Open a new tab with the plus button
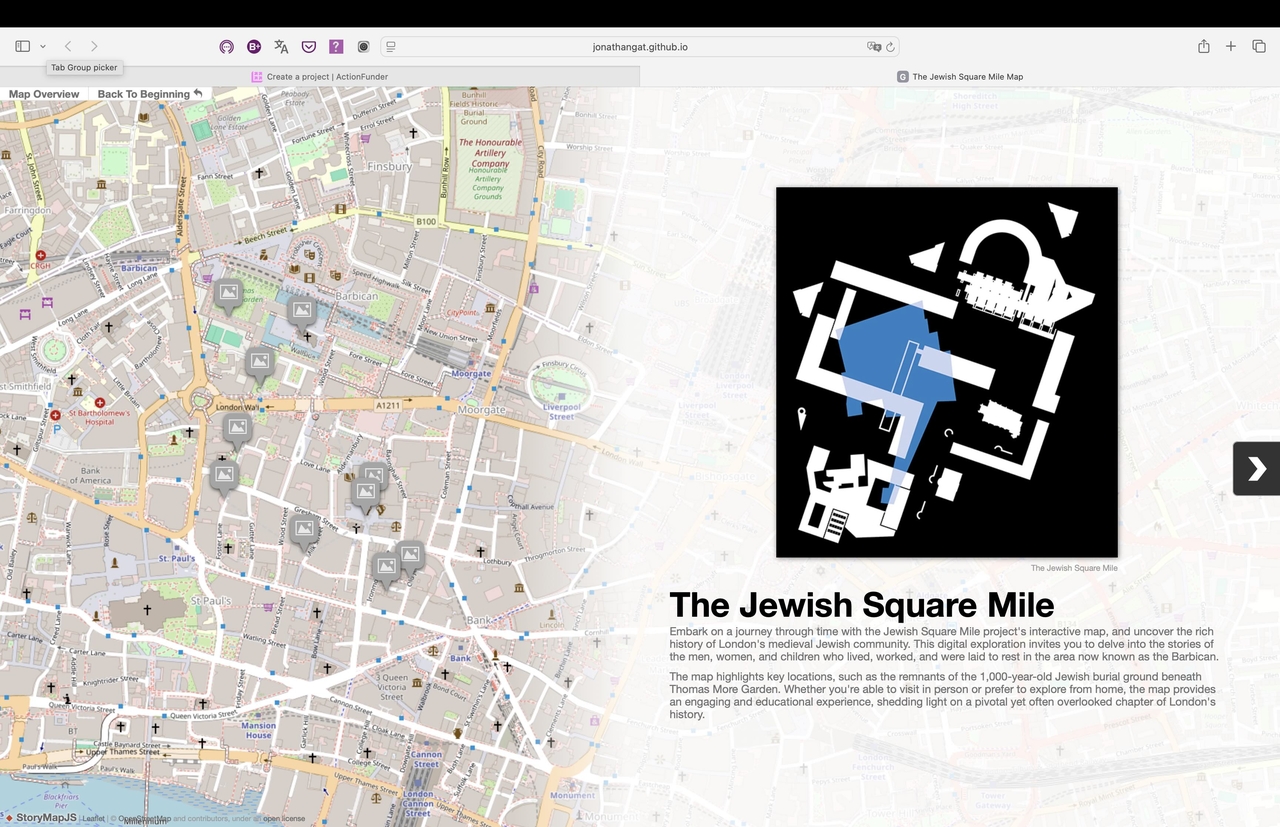The height and width of the screenshot is (827, 1280). [x=1231, y=46]
